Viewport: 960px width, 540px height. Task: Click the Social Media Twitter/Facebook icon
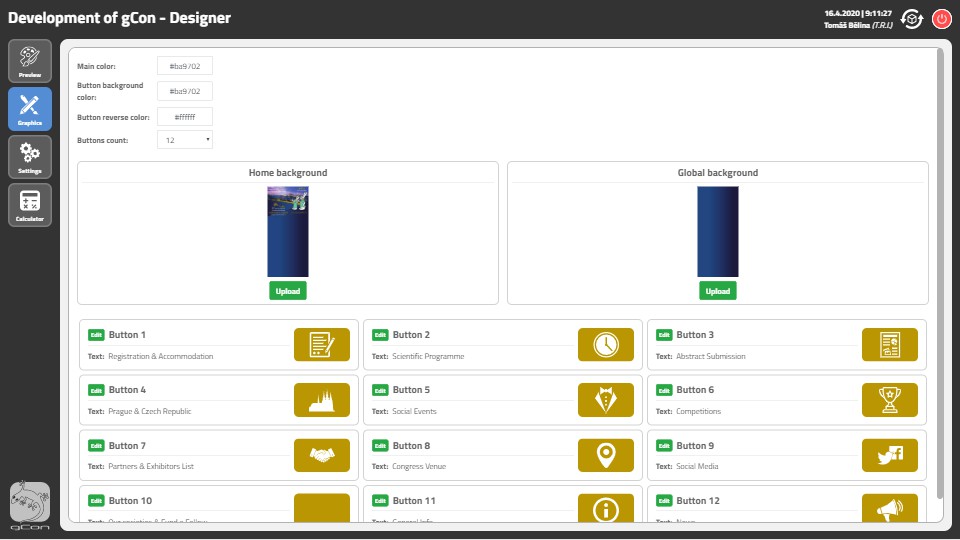889,455
